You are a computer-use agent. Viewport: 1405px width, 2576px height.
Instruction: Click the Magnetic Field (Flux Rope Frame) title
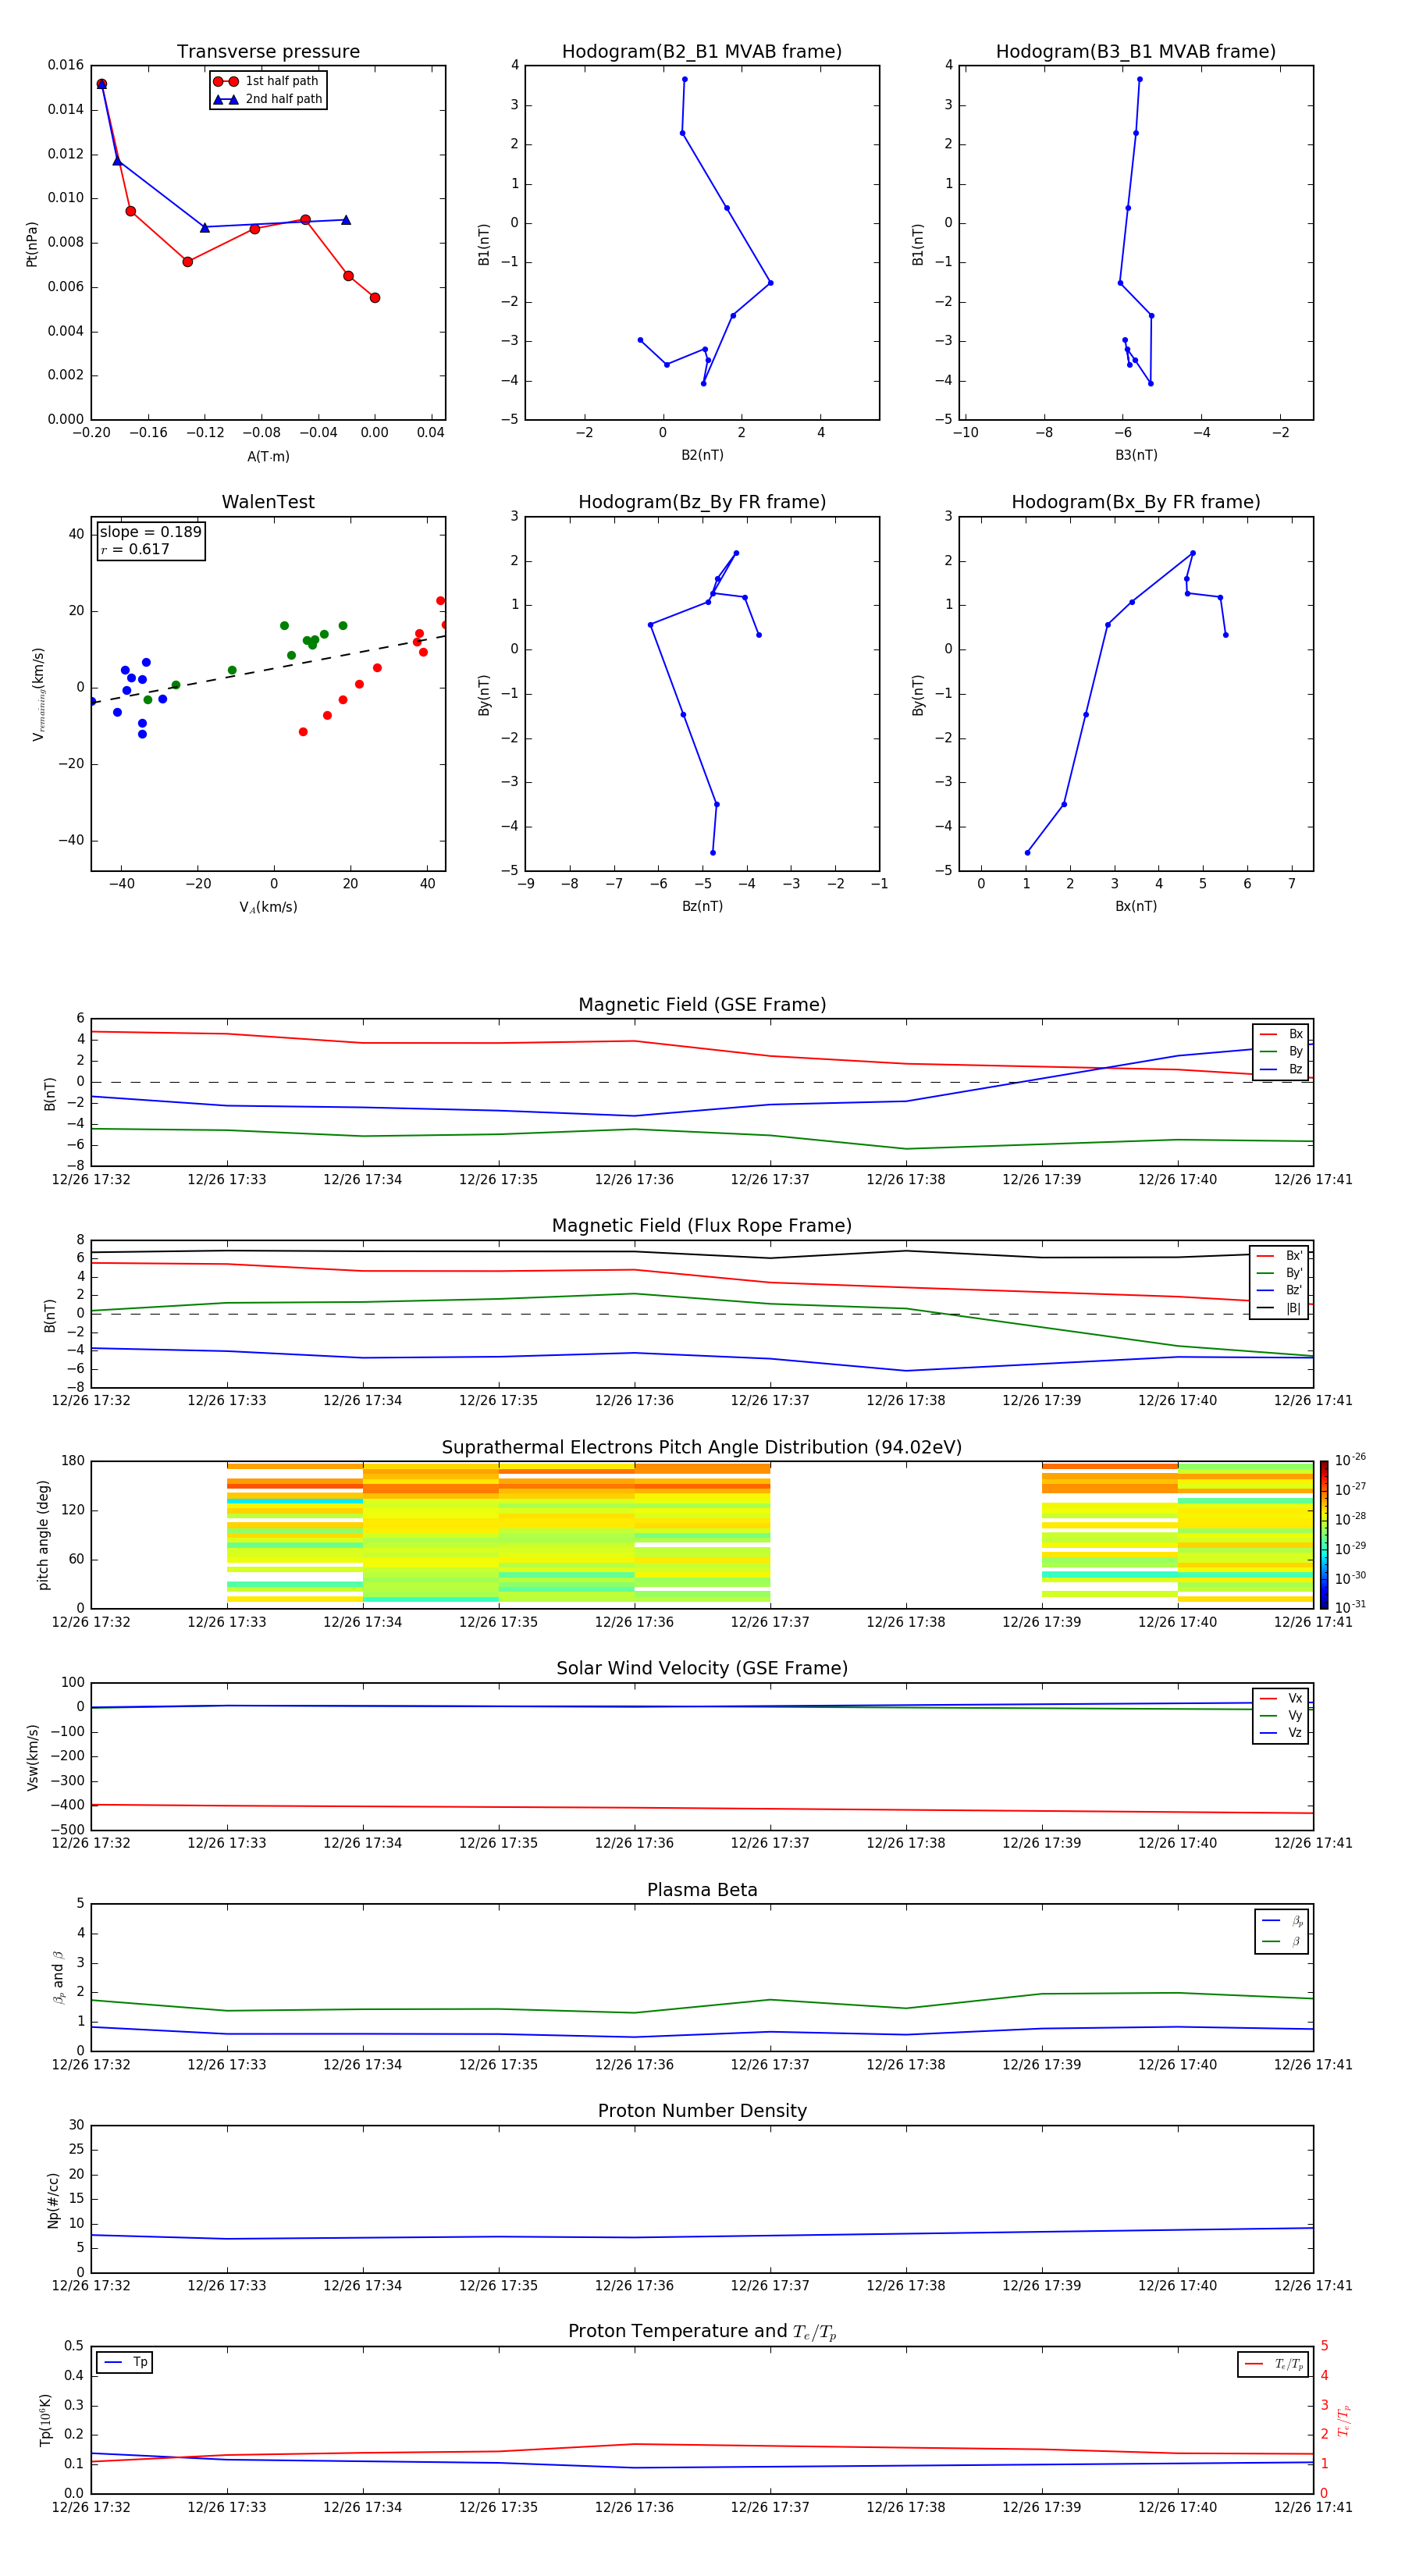(702, 1226)
